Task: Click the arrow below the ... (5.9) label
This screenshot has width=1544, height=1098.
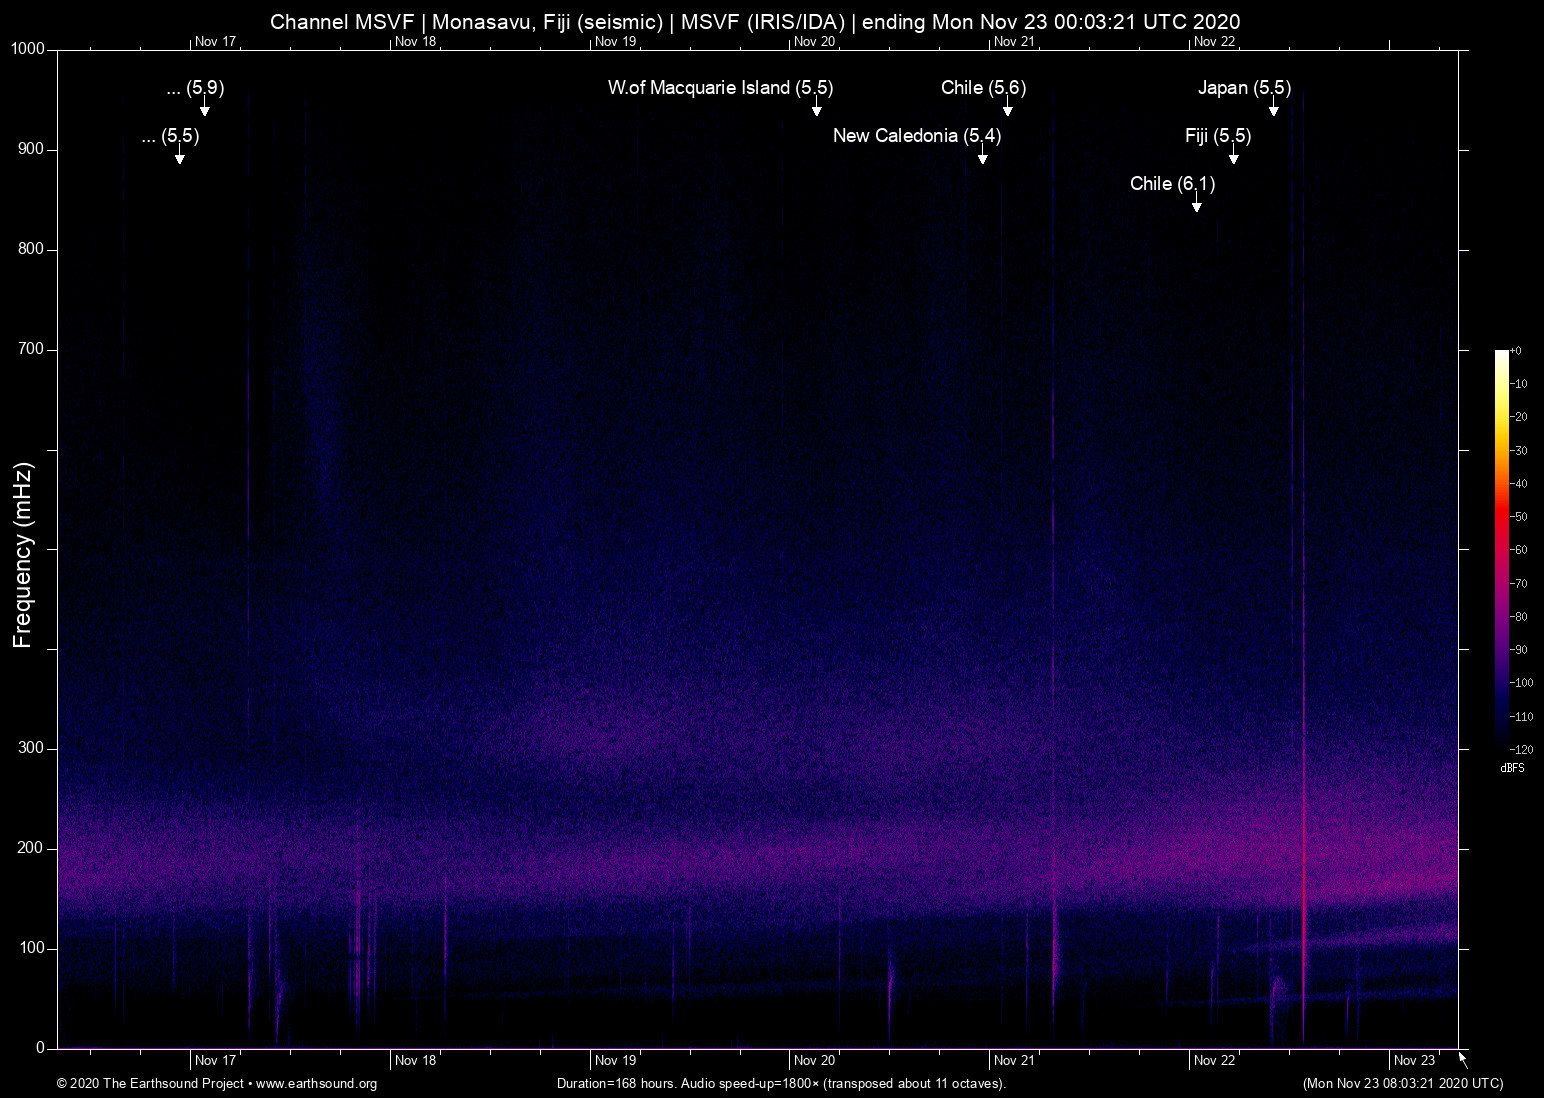Action: point(204,108)
